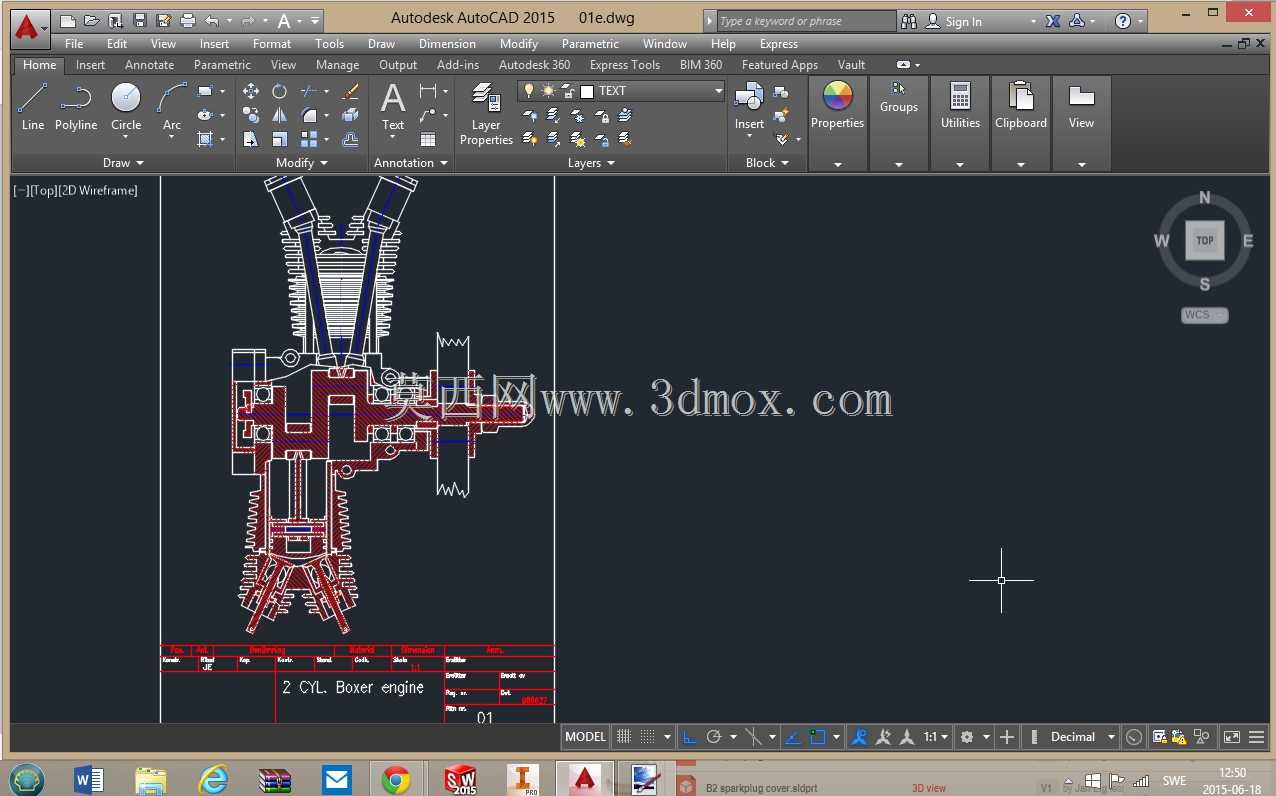
Task: Click the keyword search input field
Action: [806, 21]
